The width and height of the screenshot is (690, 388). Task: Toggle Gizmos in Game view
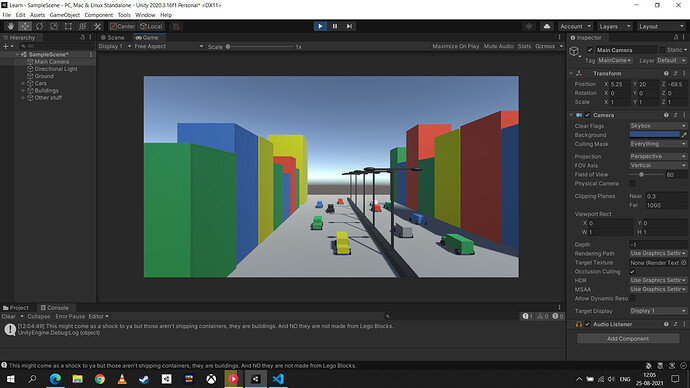coord(545,47)
